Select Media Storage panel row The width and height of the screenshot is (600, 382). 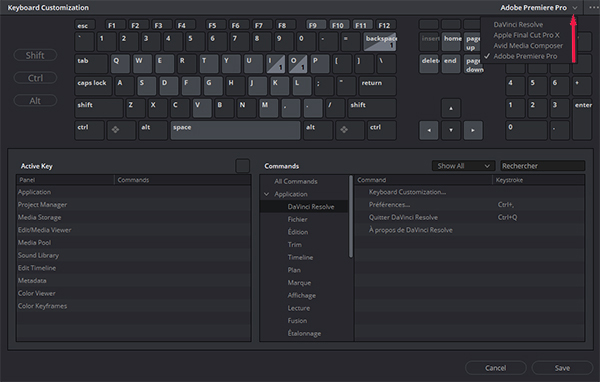pos(134,217)
